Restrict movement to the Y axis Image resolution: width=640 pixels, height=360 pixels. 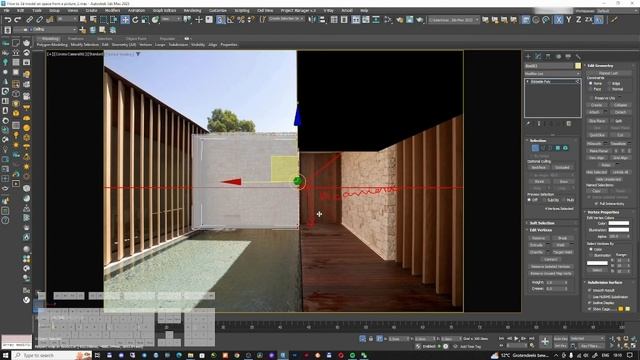click(x=569, y=20)
